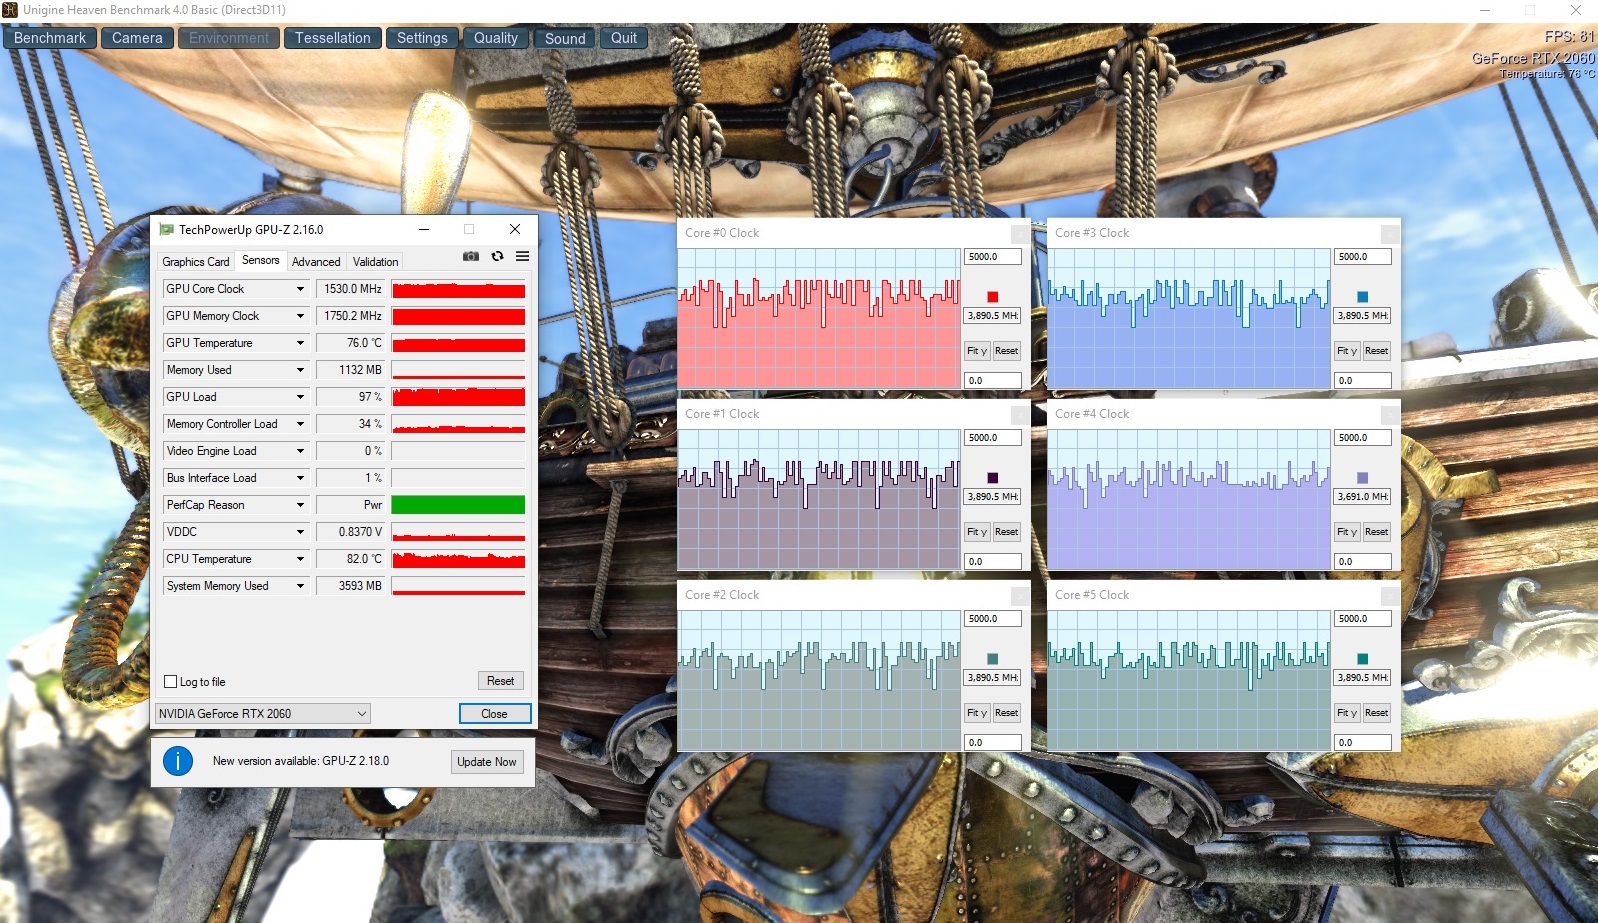Click the 5000.0 max field on Core #0 graph
Image resolution: width=1598 pixels, height=923 pixels.
pyautogui.click(x=993, y=257)
